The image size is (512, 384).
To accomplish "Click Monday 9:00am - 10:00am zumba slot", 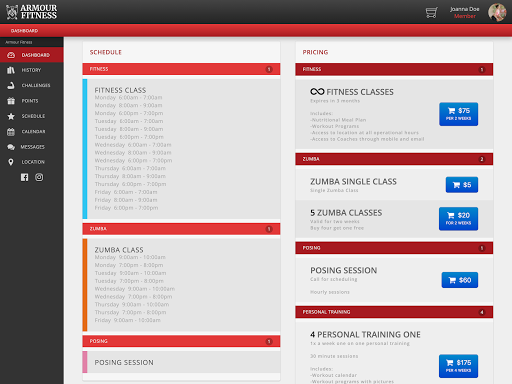I will tap(130, 257).
